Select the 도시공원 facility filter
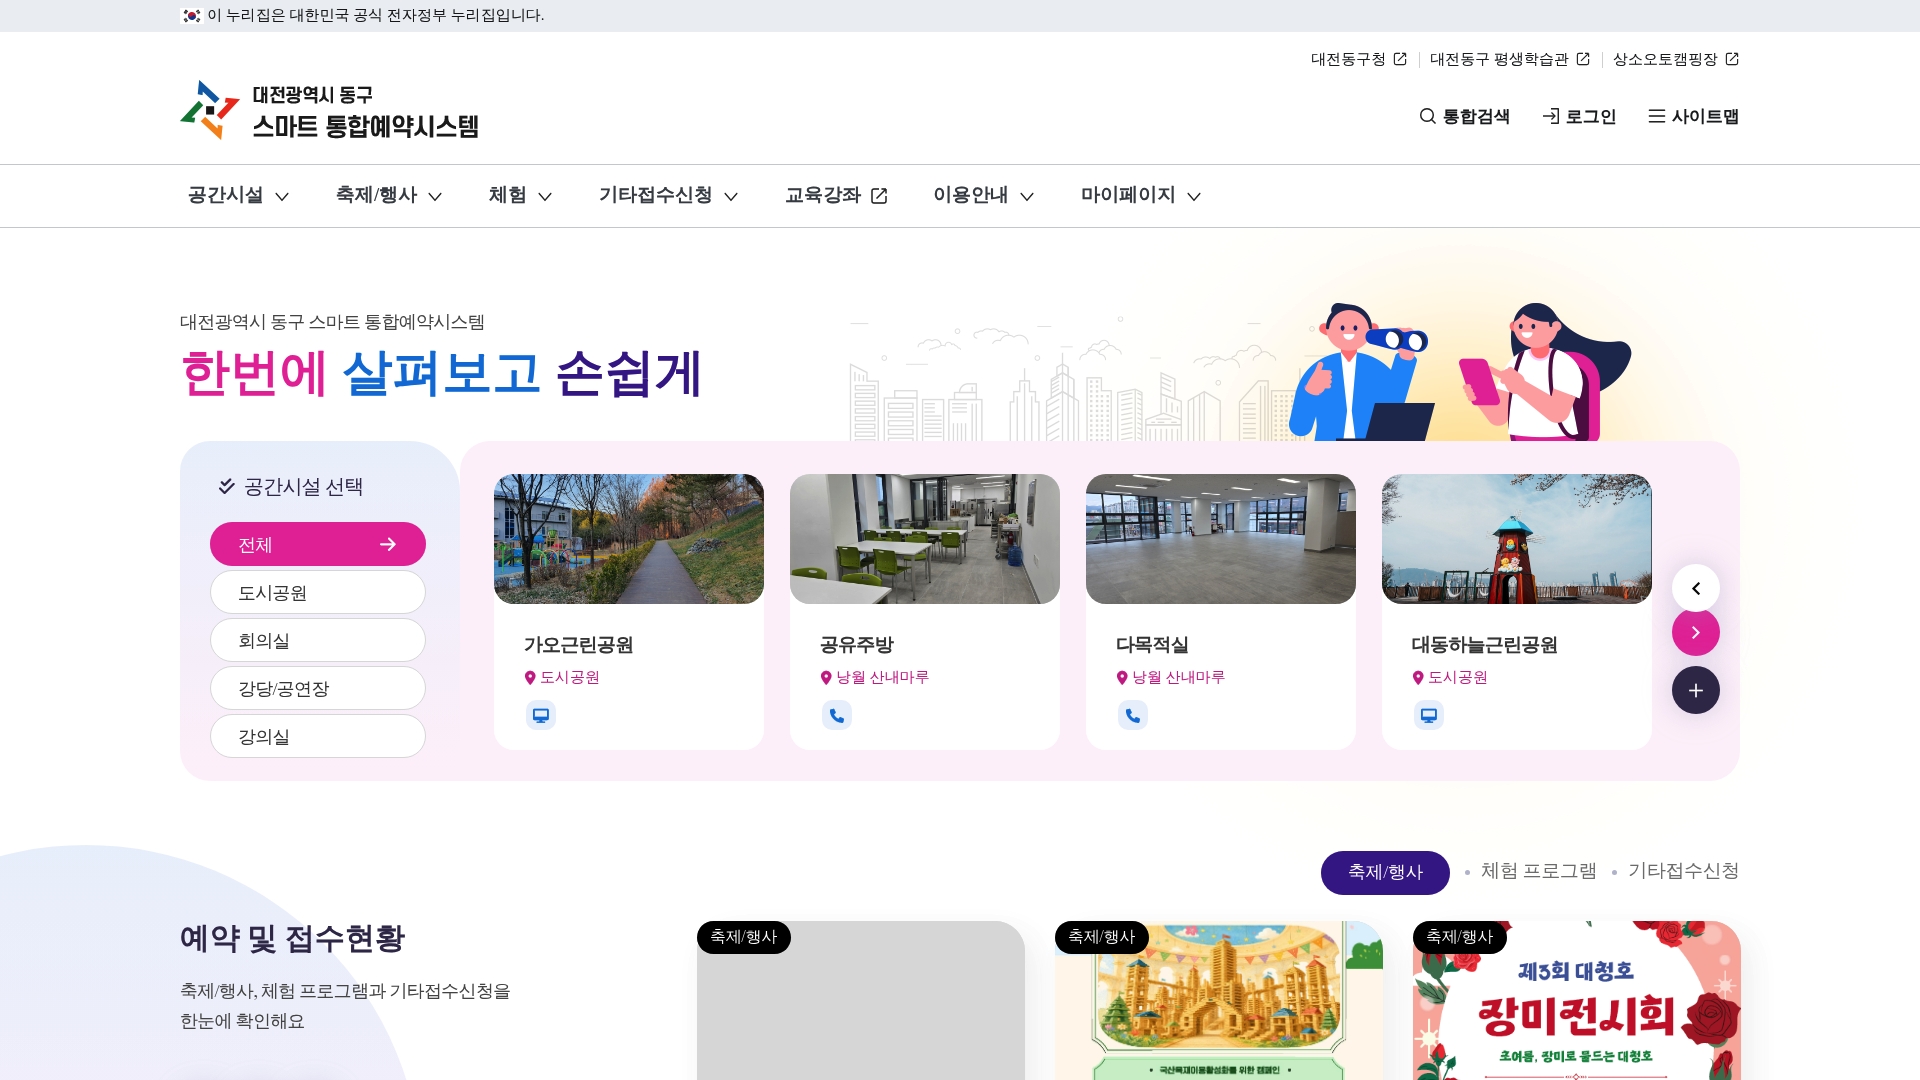The image size is (1920, 1080). pyautogui.click(x=318, y=592)
